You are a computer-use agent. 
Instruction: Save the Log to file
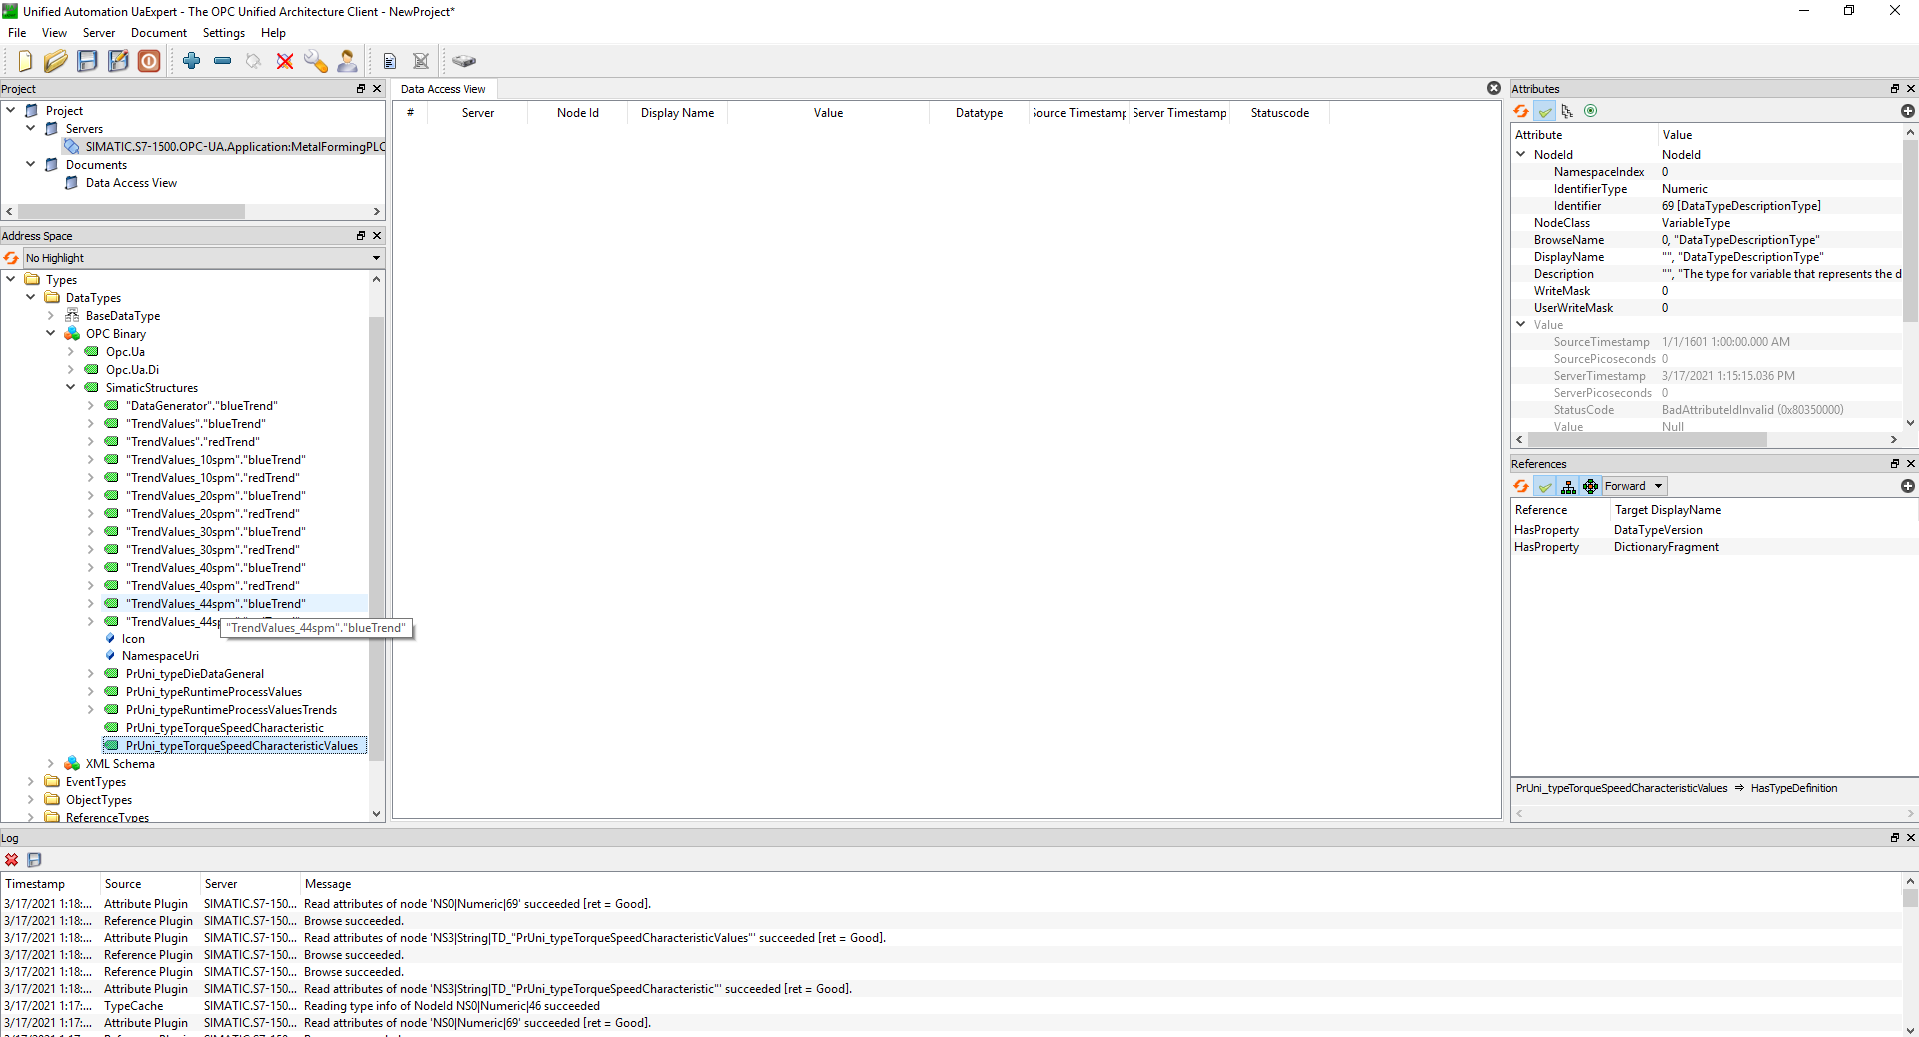[34, 860]
